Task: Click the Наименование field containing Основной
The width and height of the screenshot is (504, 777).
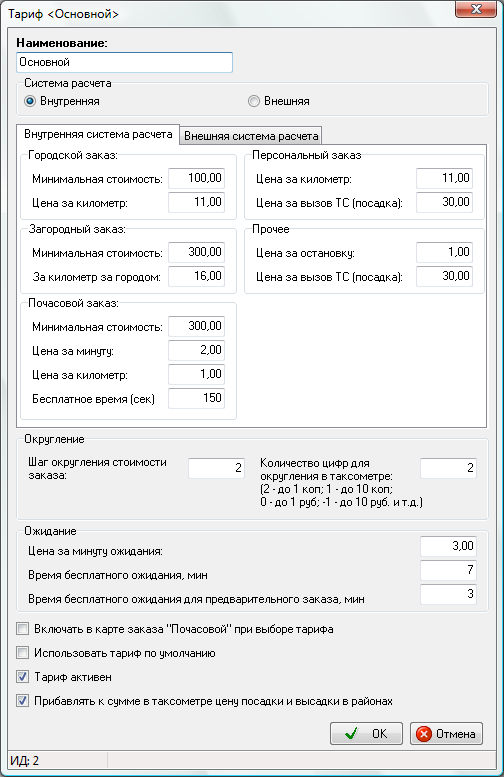Action: click(x=124, y=62)
